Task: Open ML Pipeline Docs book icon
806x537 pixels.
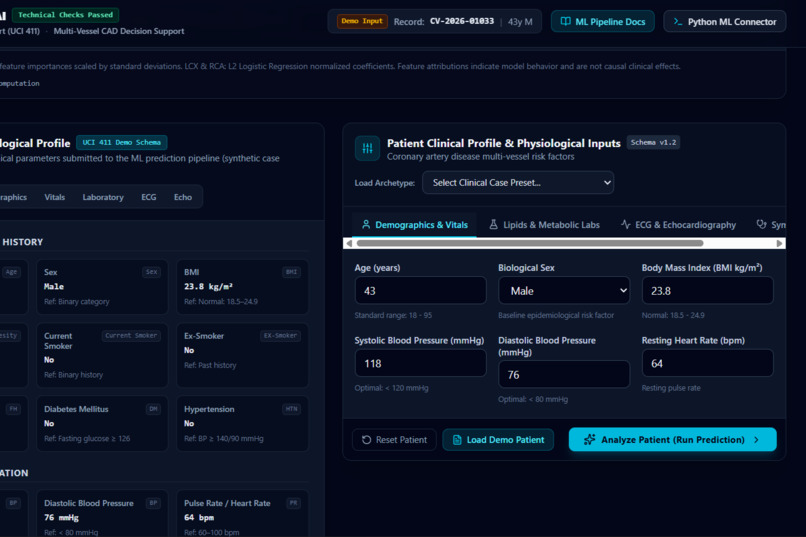Action: (x=565, y=22)
